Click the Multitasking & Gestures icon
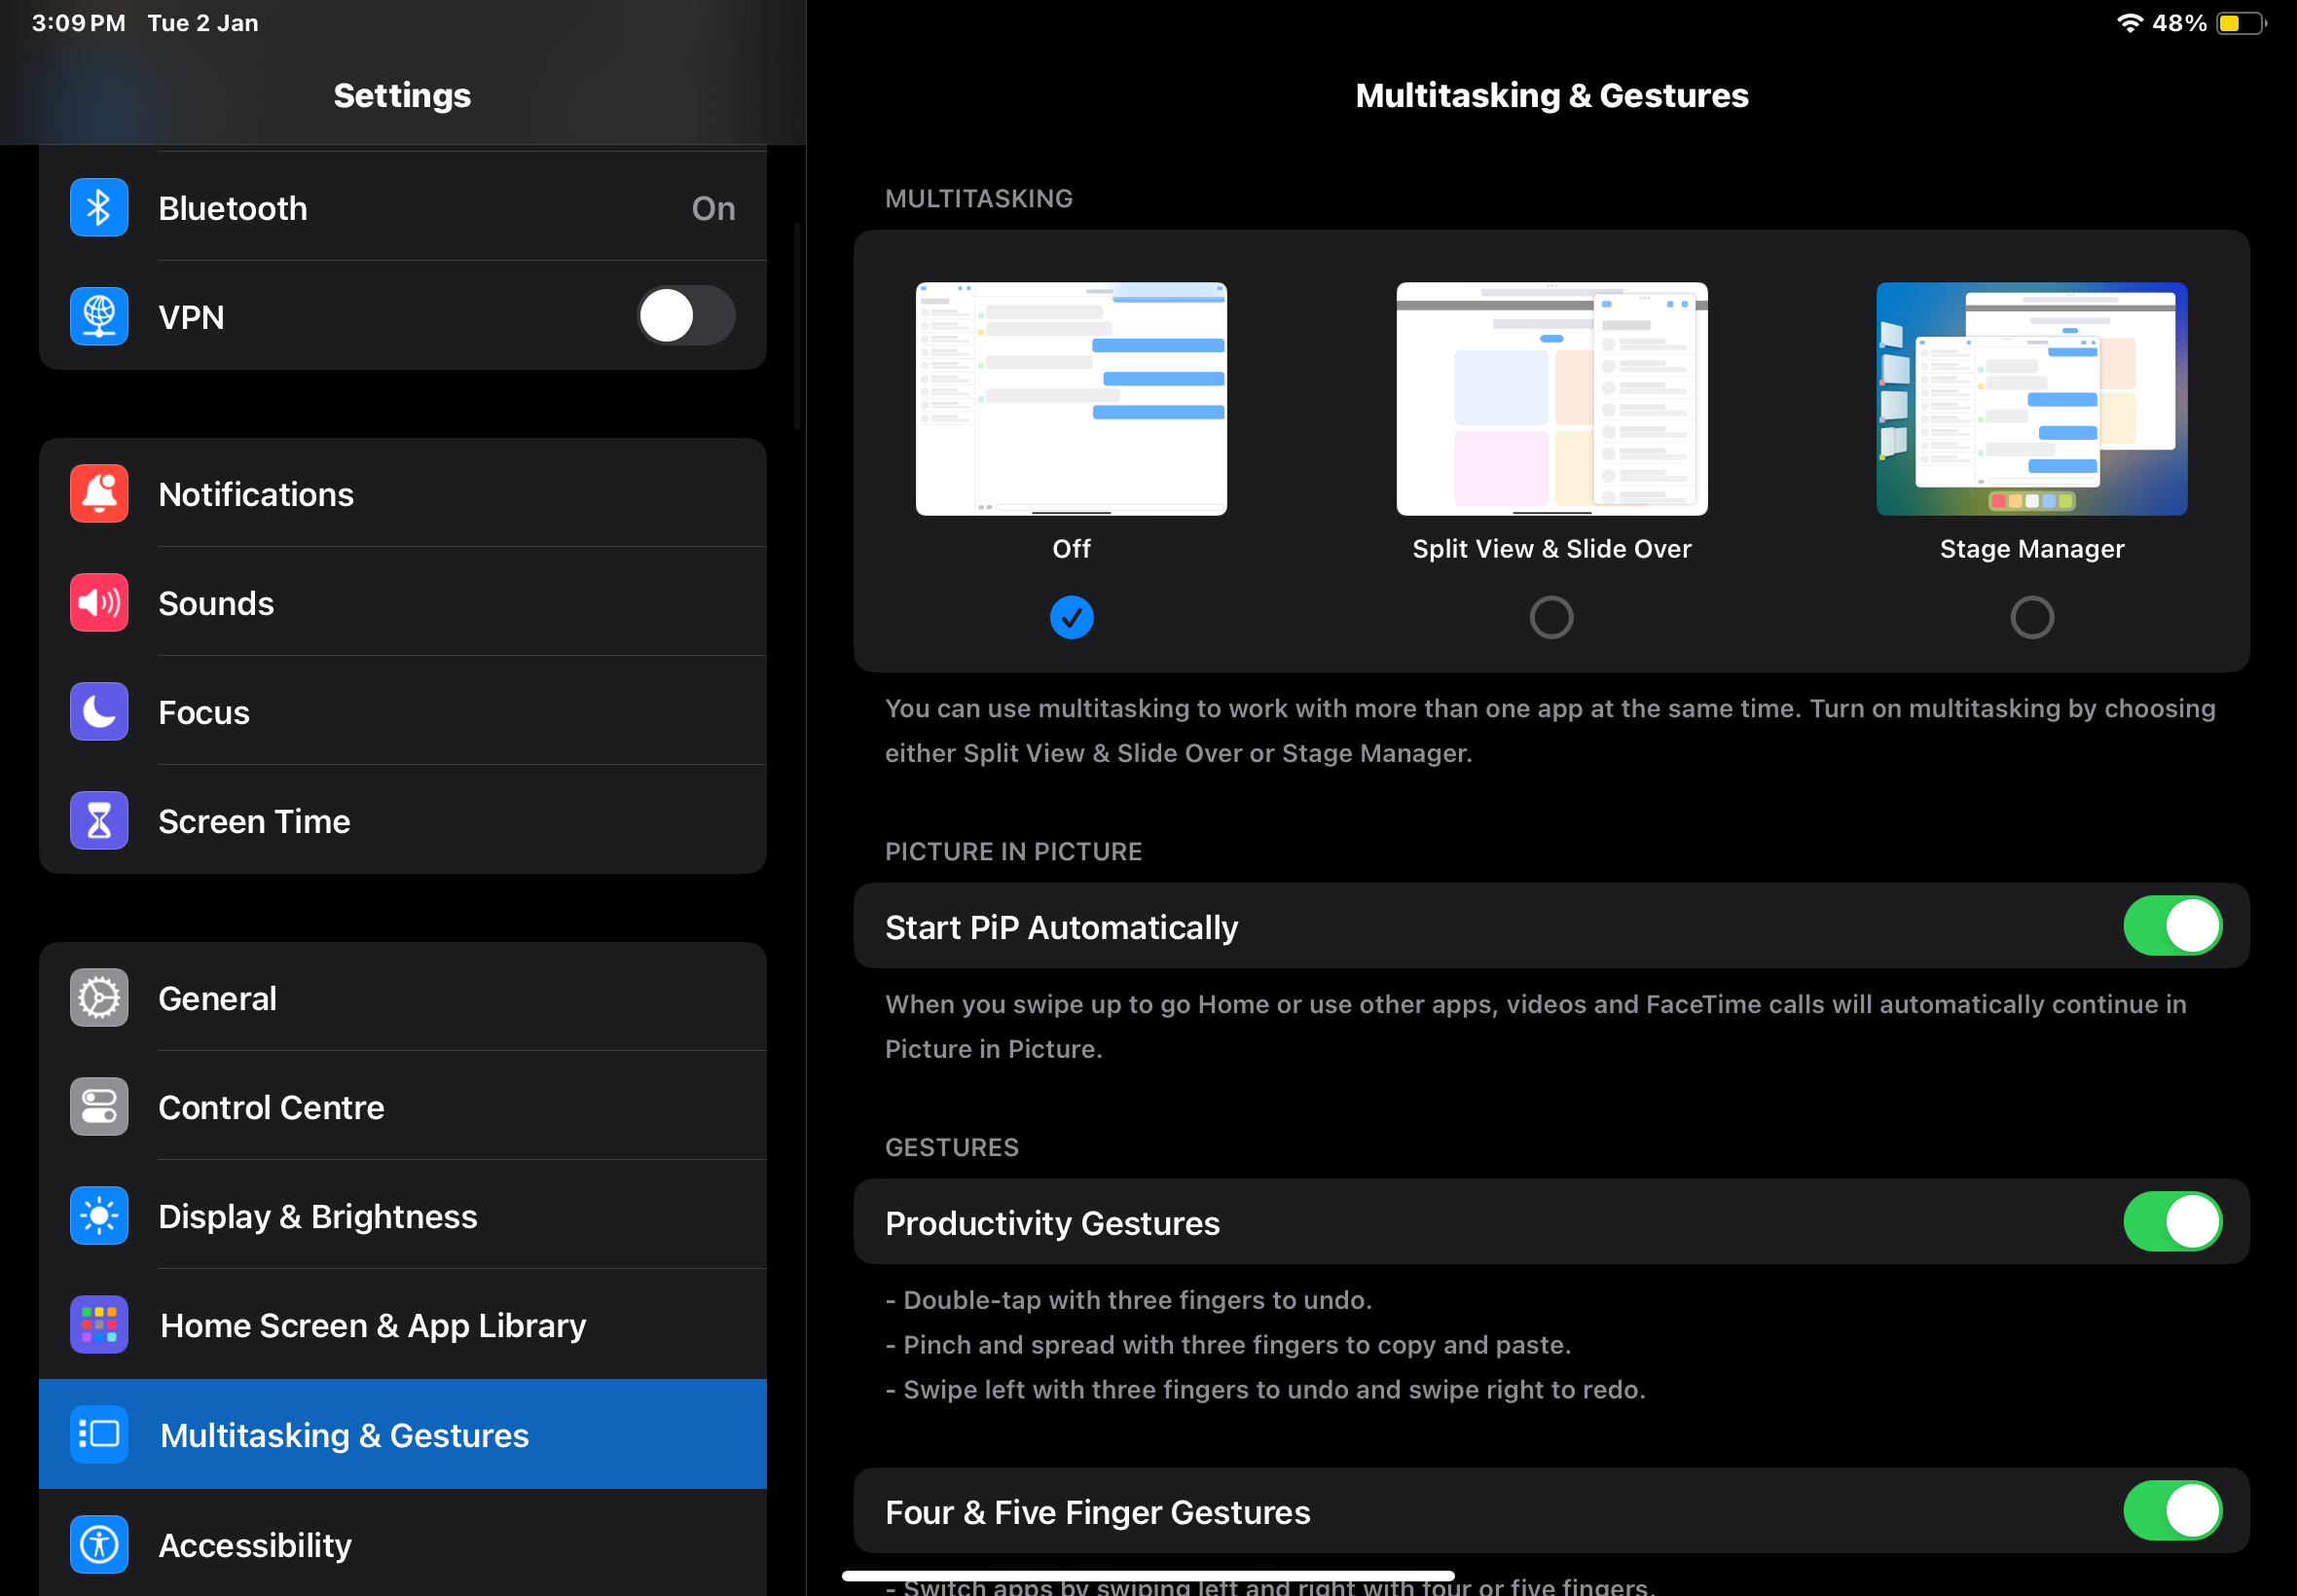 click(x=98, y=1434)
